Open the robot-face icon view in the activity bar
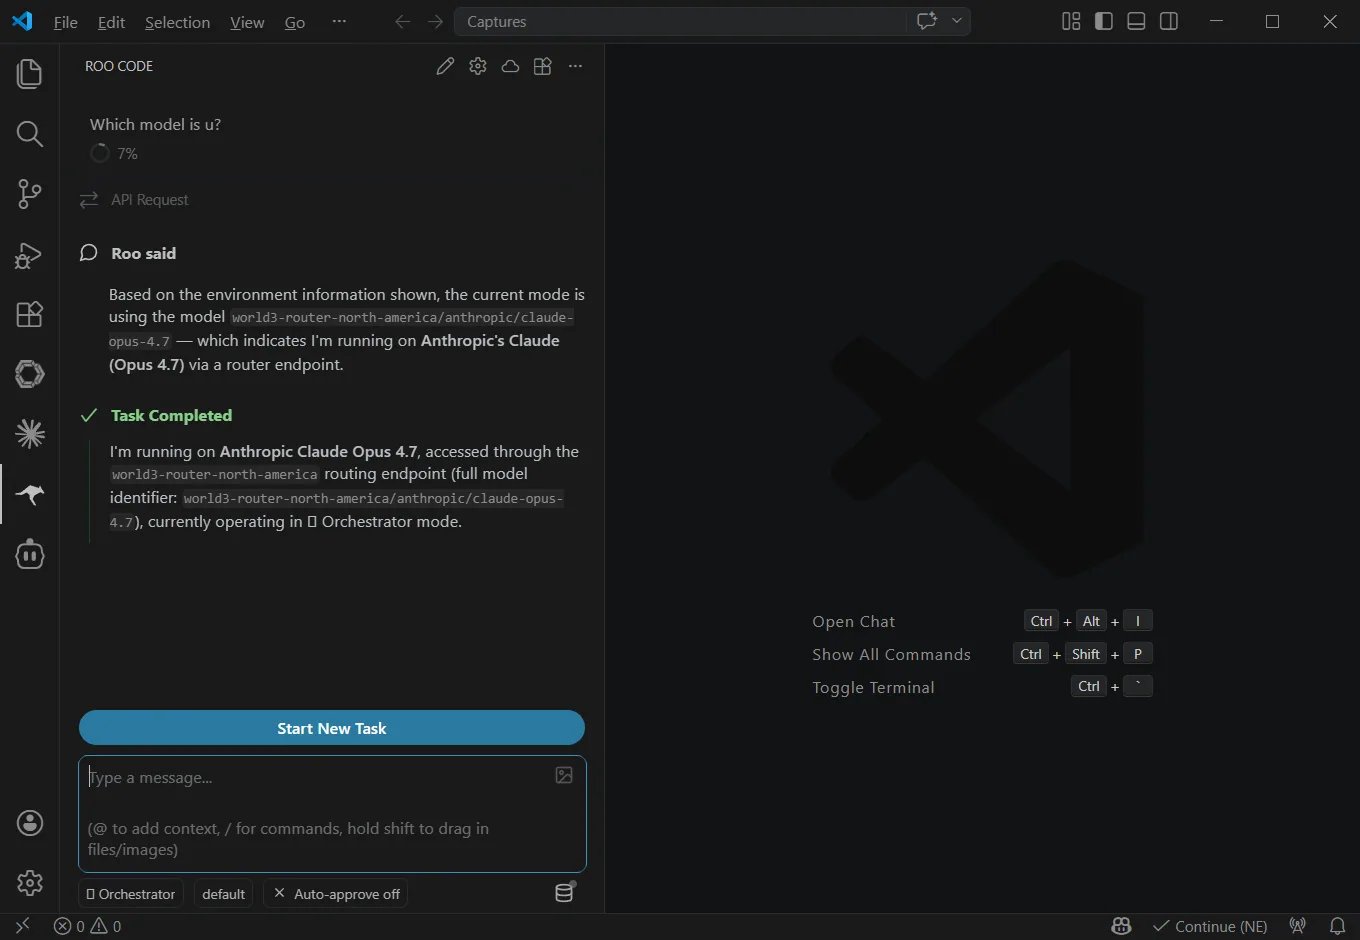 click(30, 554)
